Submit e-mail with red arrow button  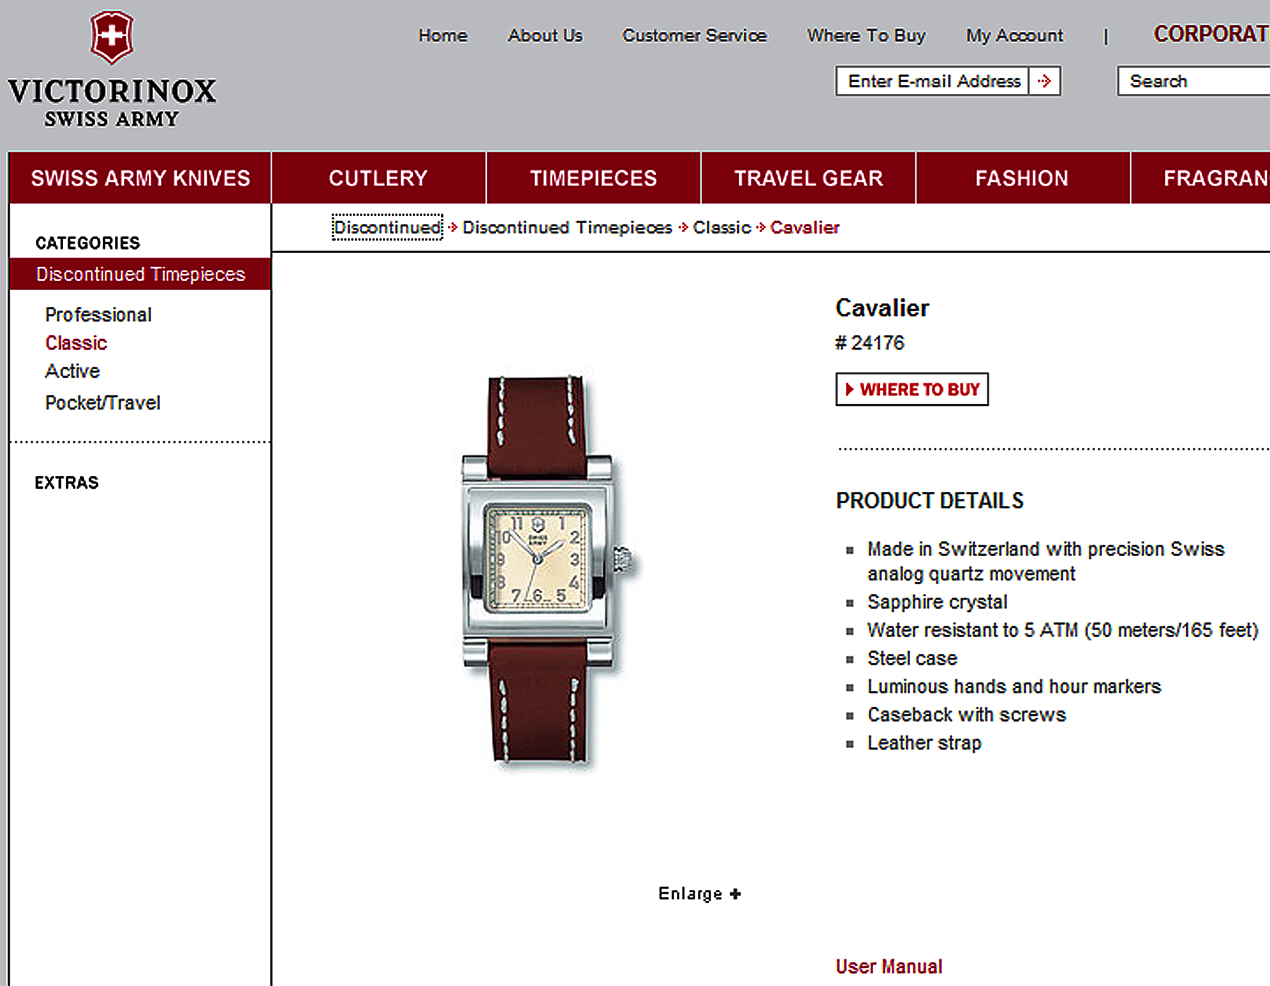1045,81
